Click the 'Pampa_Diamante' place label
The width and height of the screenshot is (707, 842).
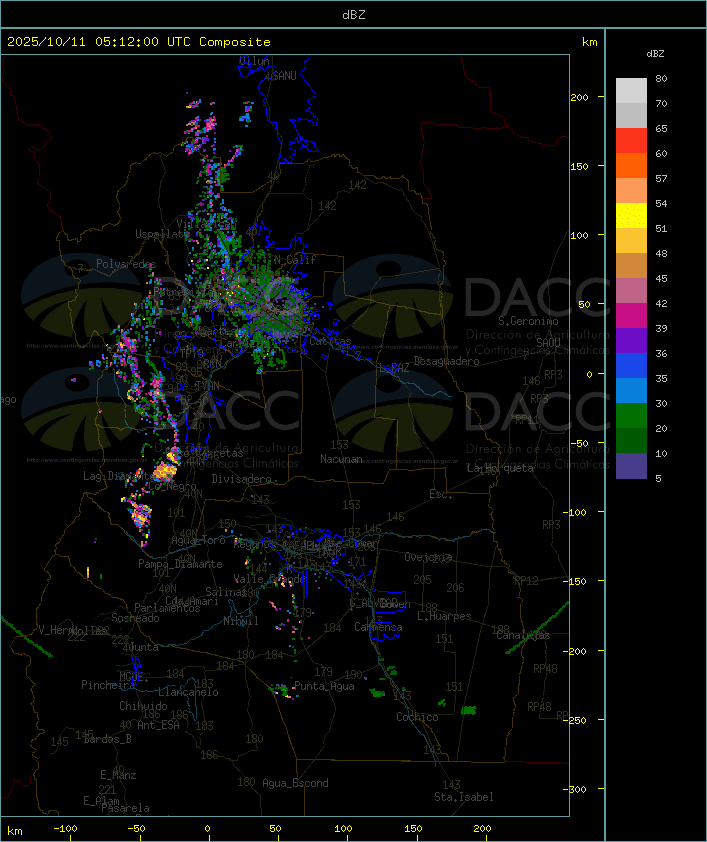180,564
